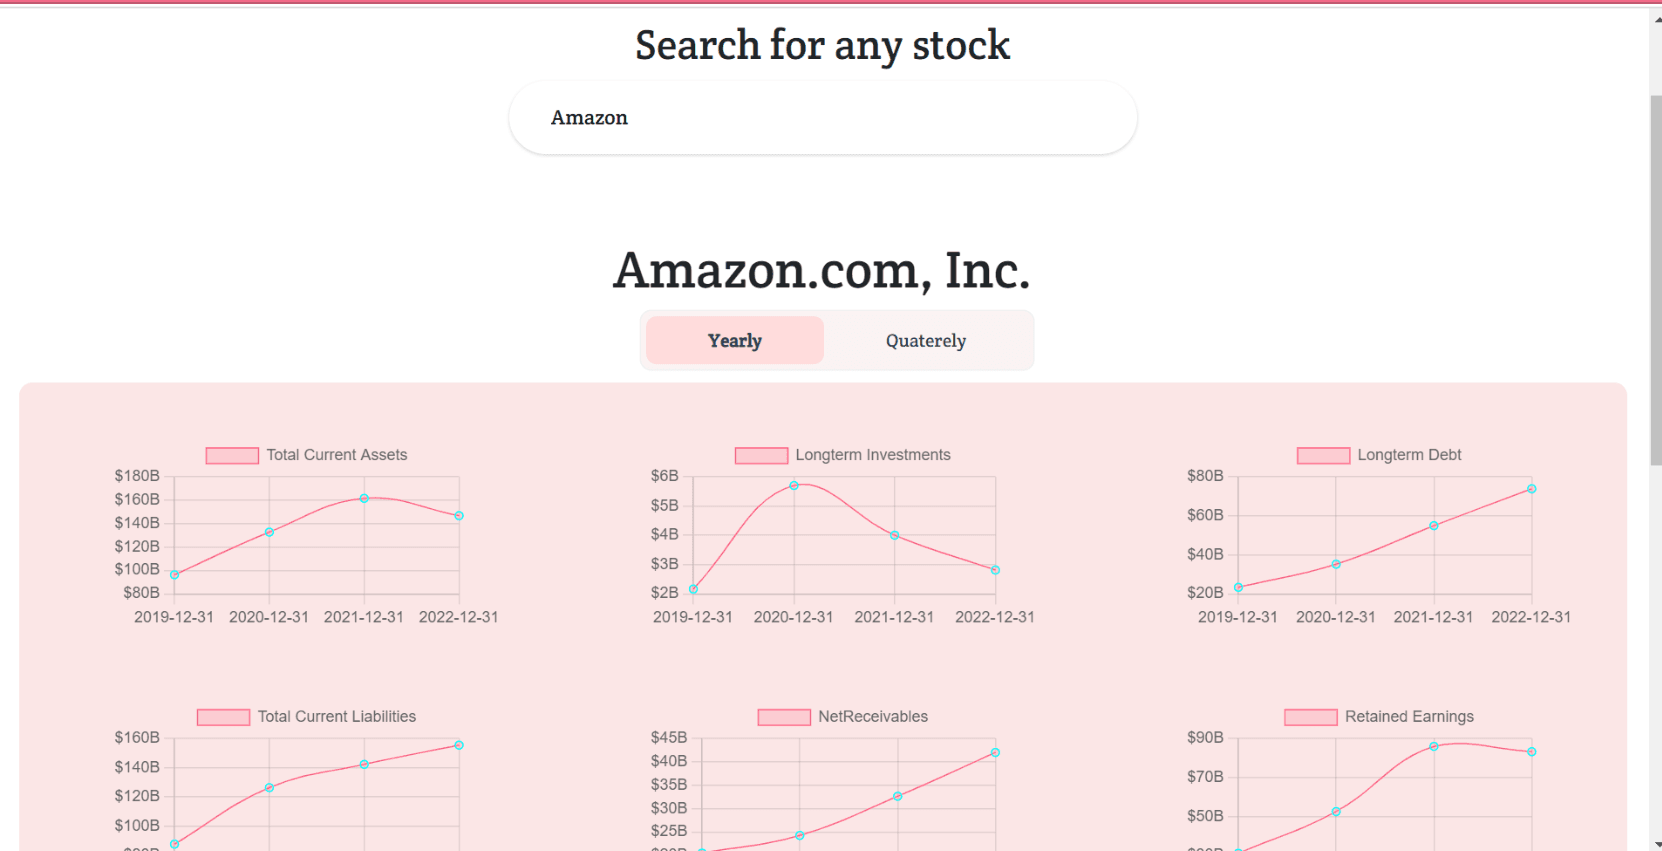This screenshot has height=851, width=1662.
Task: Toggle the NetReceivables legend swatch
Action: tap(784, 717)
